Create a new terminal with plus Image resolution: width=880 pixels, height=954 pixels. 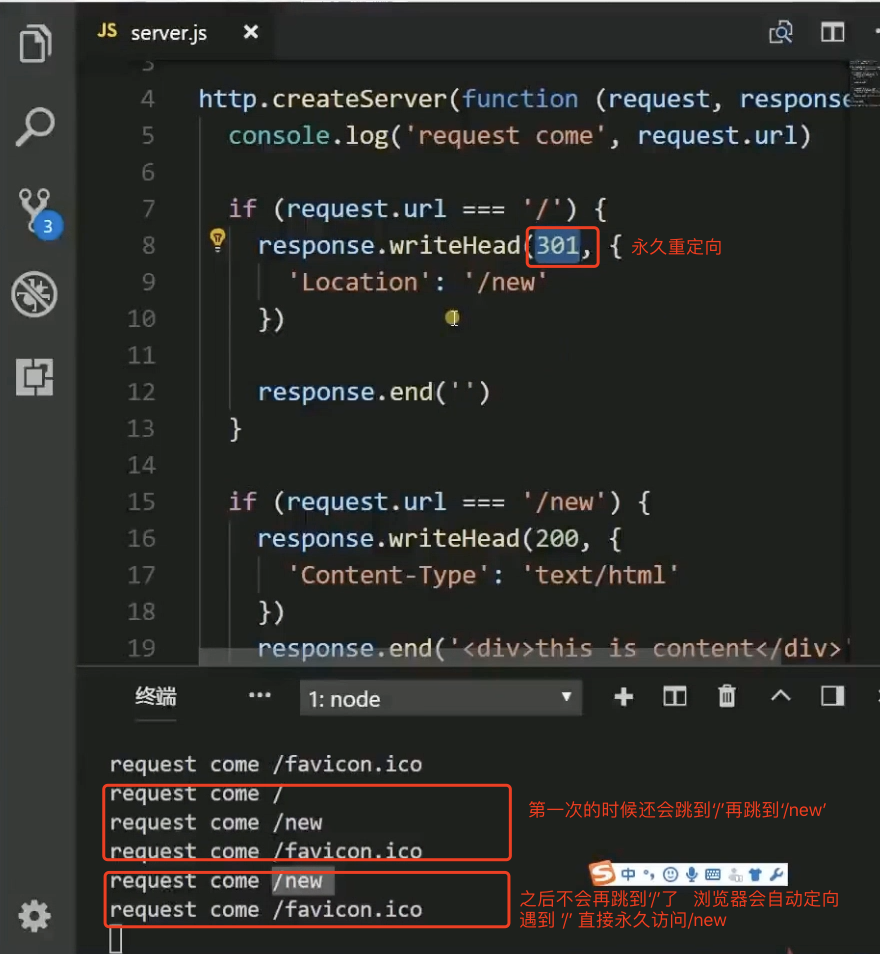point(624,697)
